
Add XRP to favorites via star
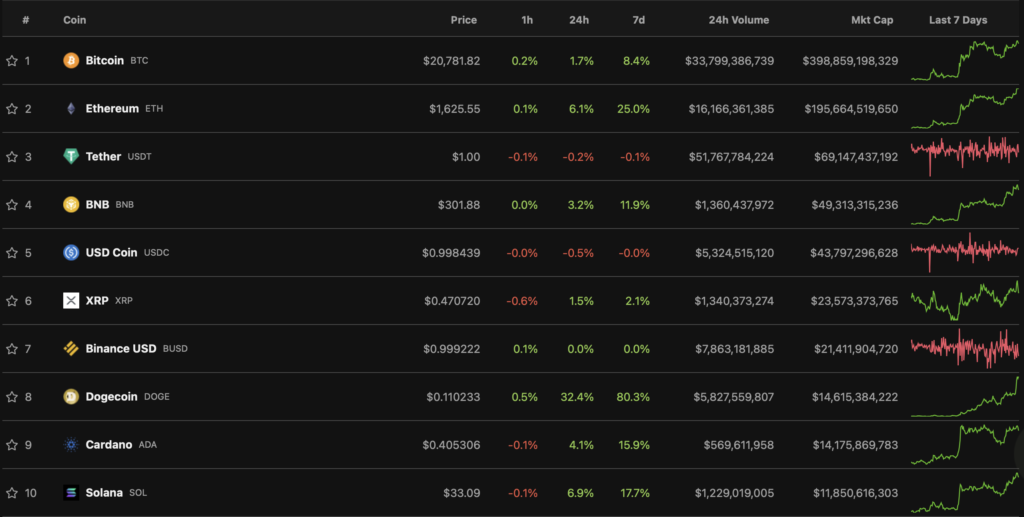pos(12,300)
